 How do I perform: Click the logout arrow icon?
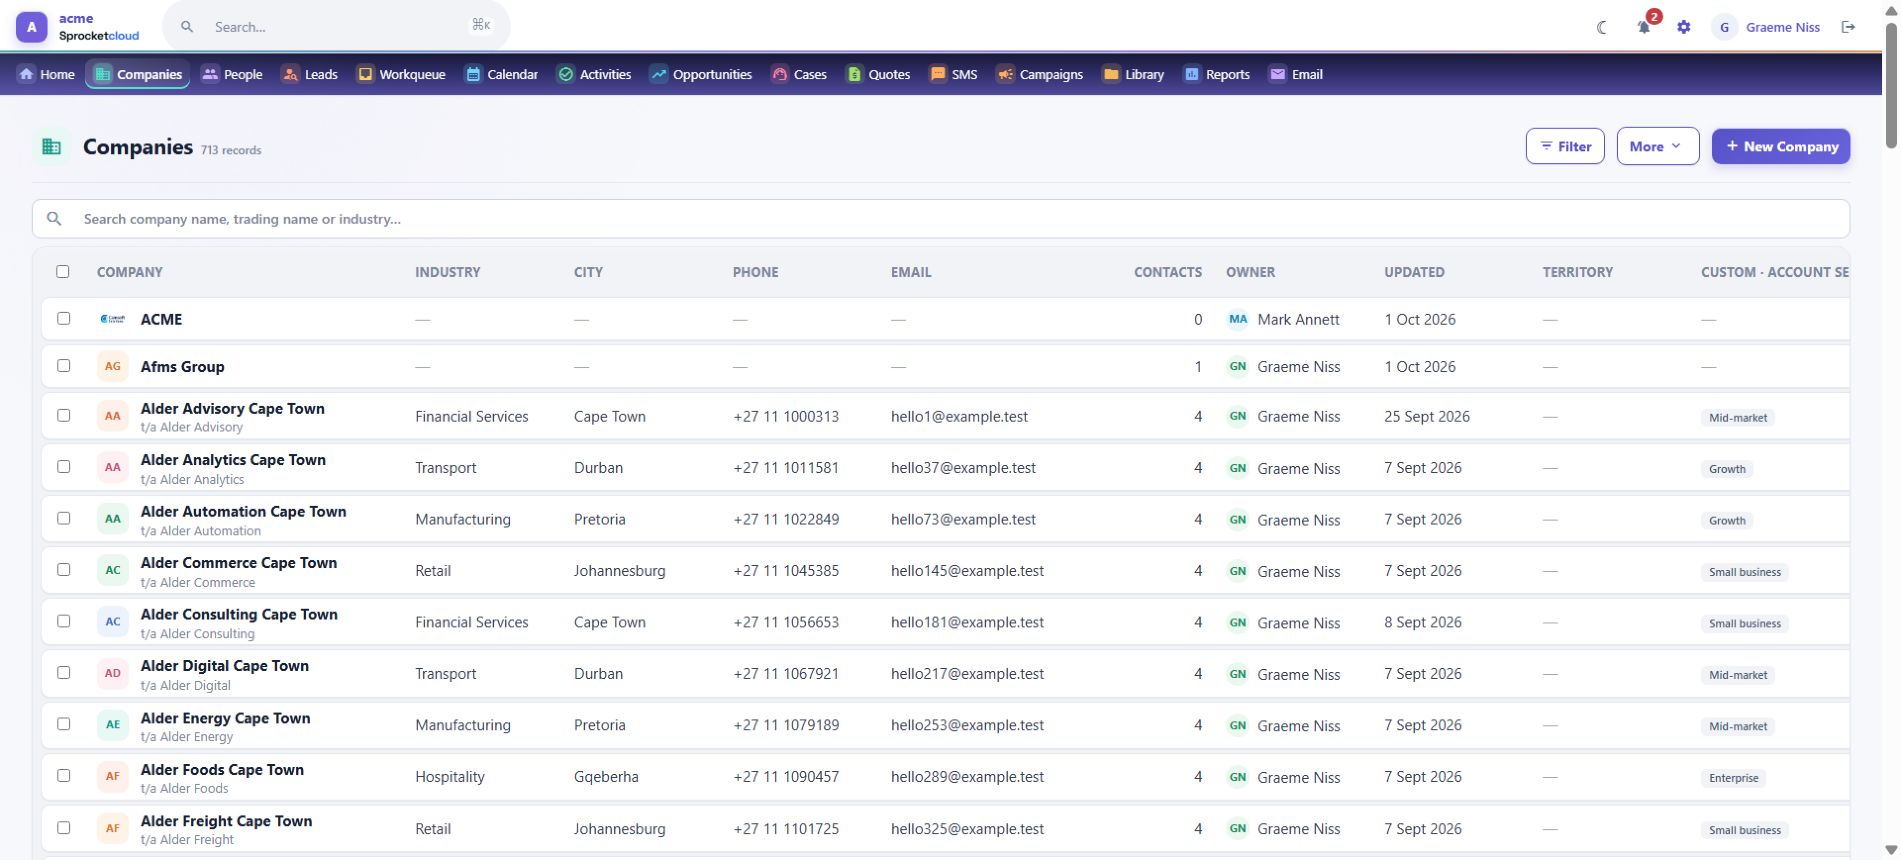pos(1848,27)
